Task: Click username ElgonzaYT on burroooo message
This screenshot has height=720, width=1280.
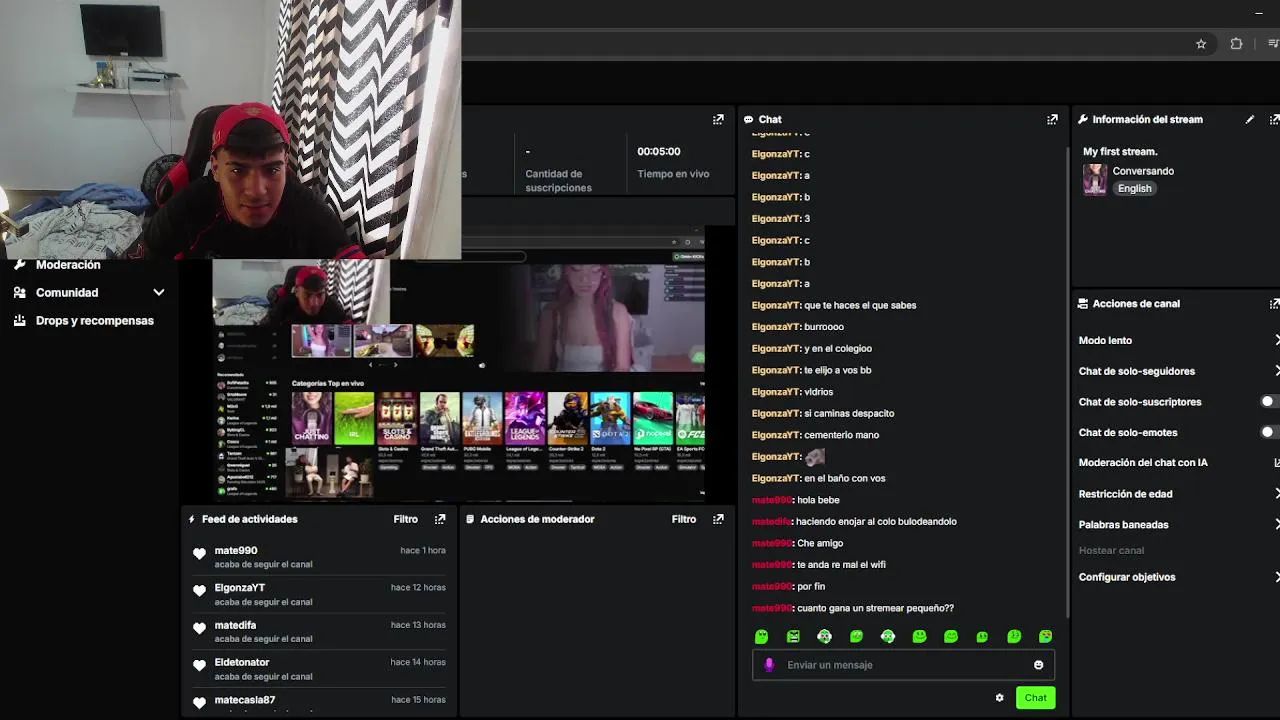Action: click(x=775, y=327)
